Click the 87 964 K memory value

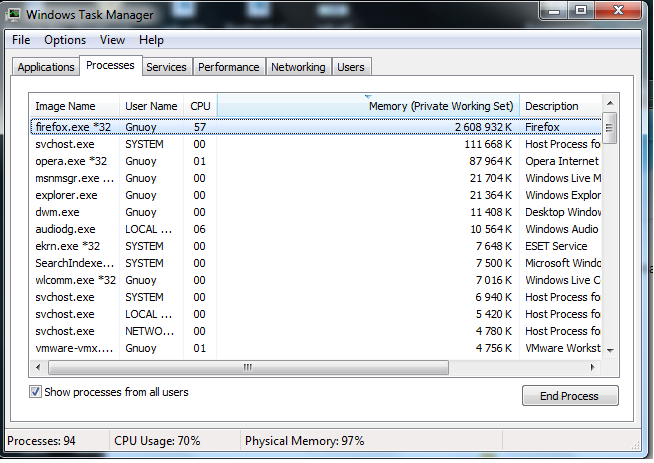[490, 161]
